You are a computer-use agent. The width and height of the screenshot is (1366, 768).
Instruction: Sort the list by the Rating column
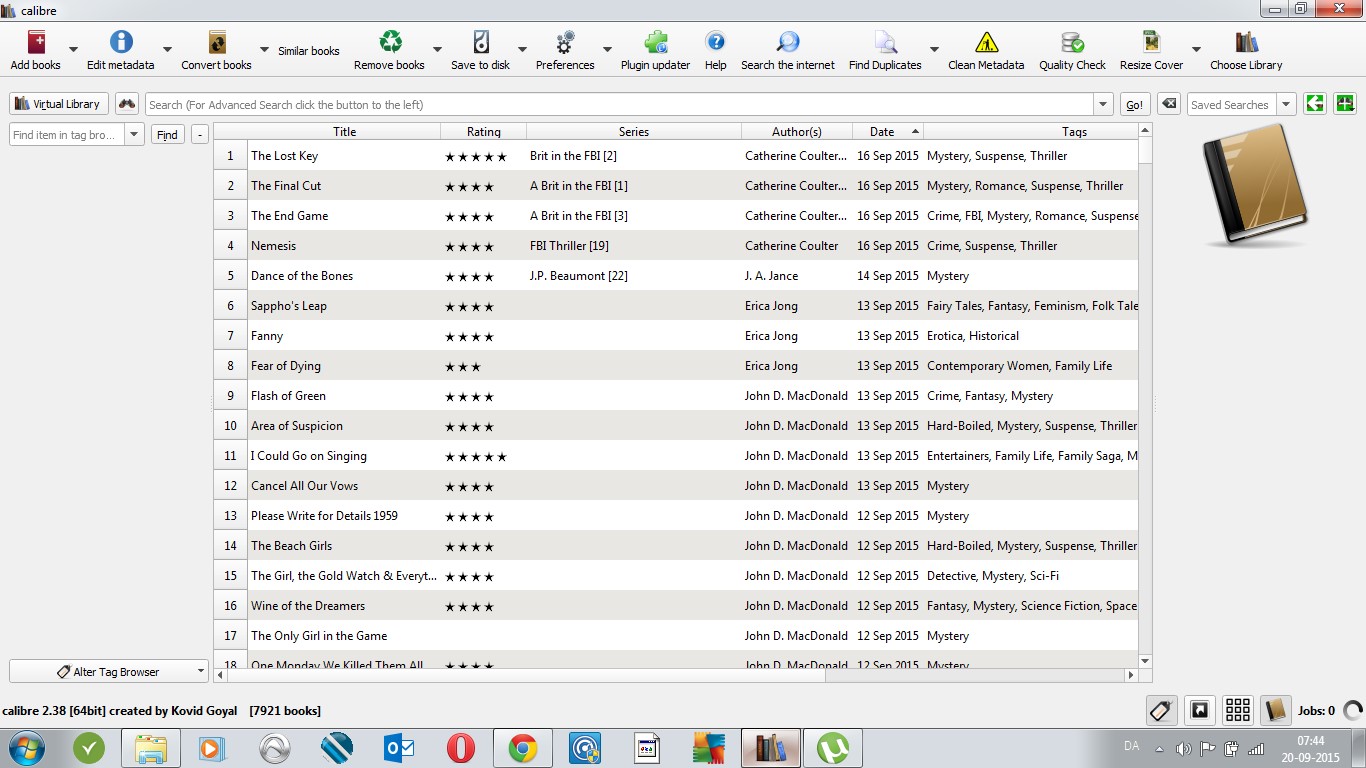pos(484,131)
